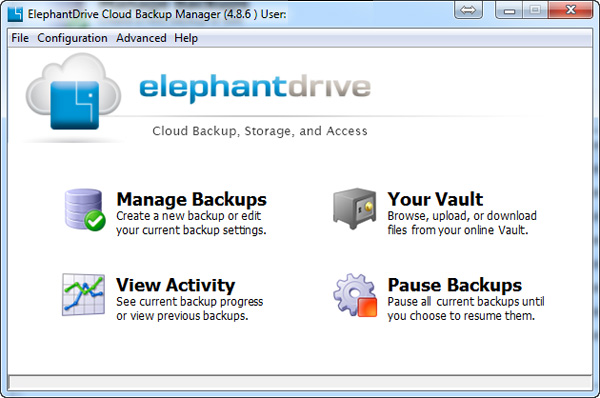Viewport: 600px width, 398px height.
Task: Click 'Create a new backup or edit' description
Action: pos(188,216)
